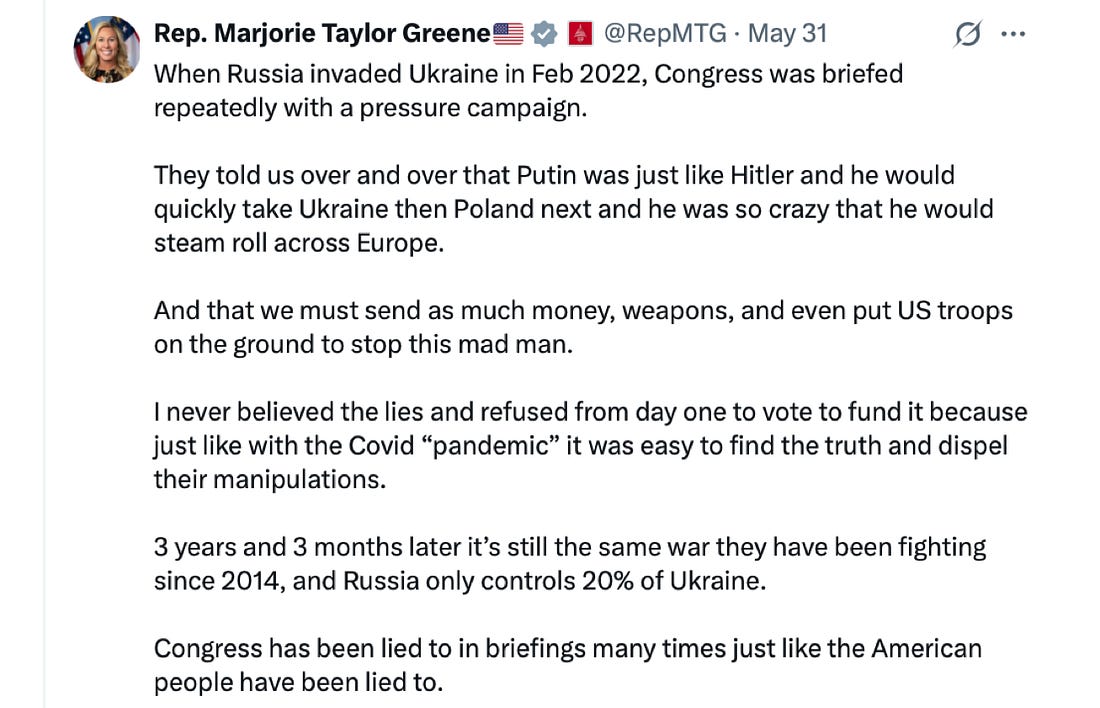Open the May 31 timestamp link
This screenshot has height=708, width=1100.
tap(788, 34)
